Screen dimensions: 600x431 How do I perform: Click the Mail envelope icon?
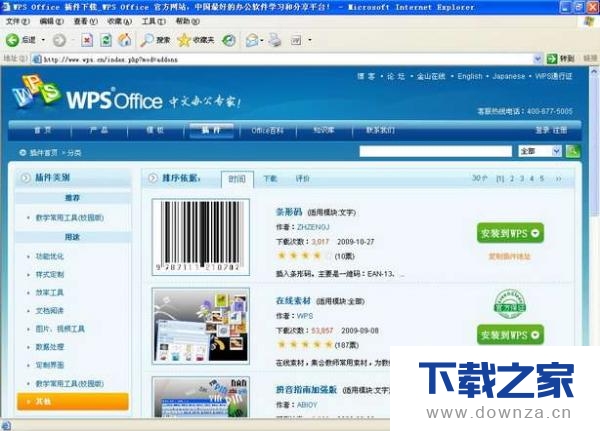coord(252,40)
